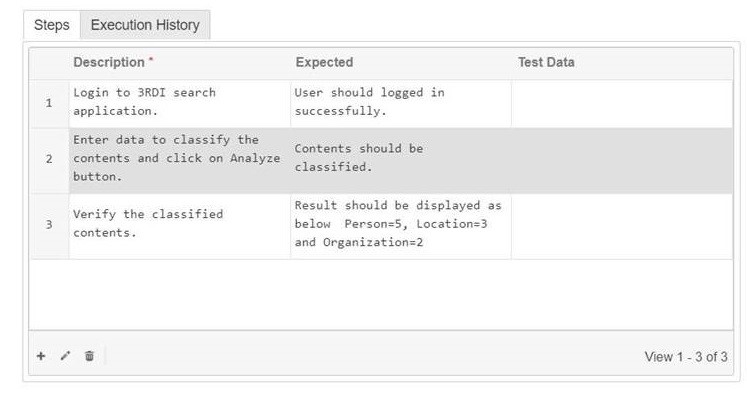Click the empty Test Data cell in row 3
This screenshot has height=393, width=747.
pos(623,225)
